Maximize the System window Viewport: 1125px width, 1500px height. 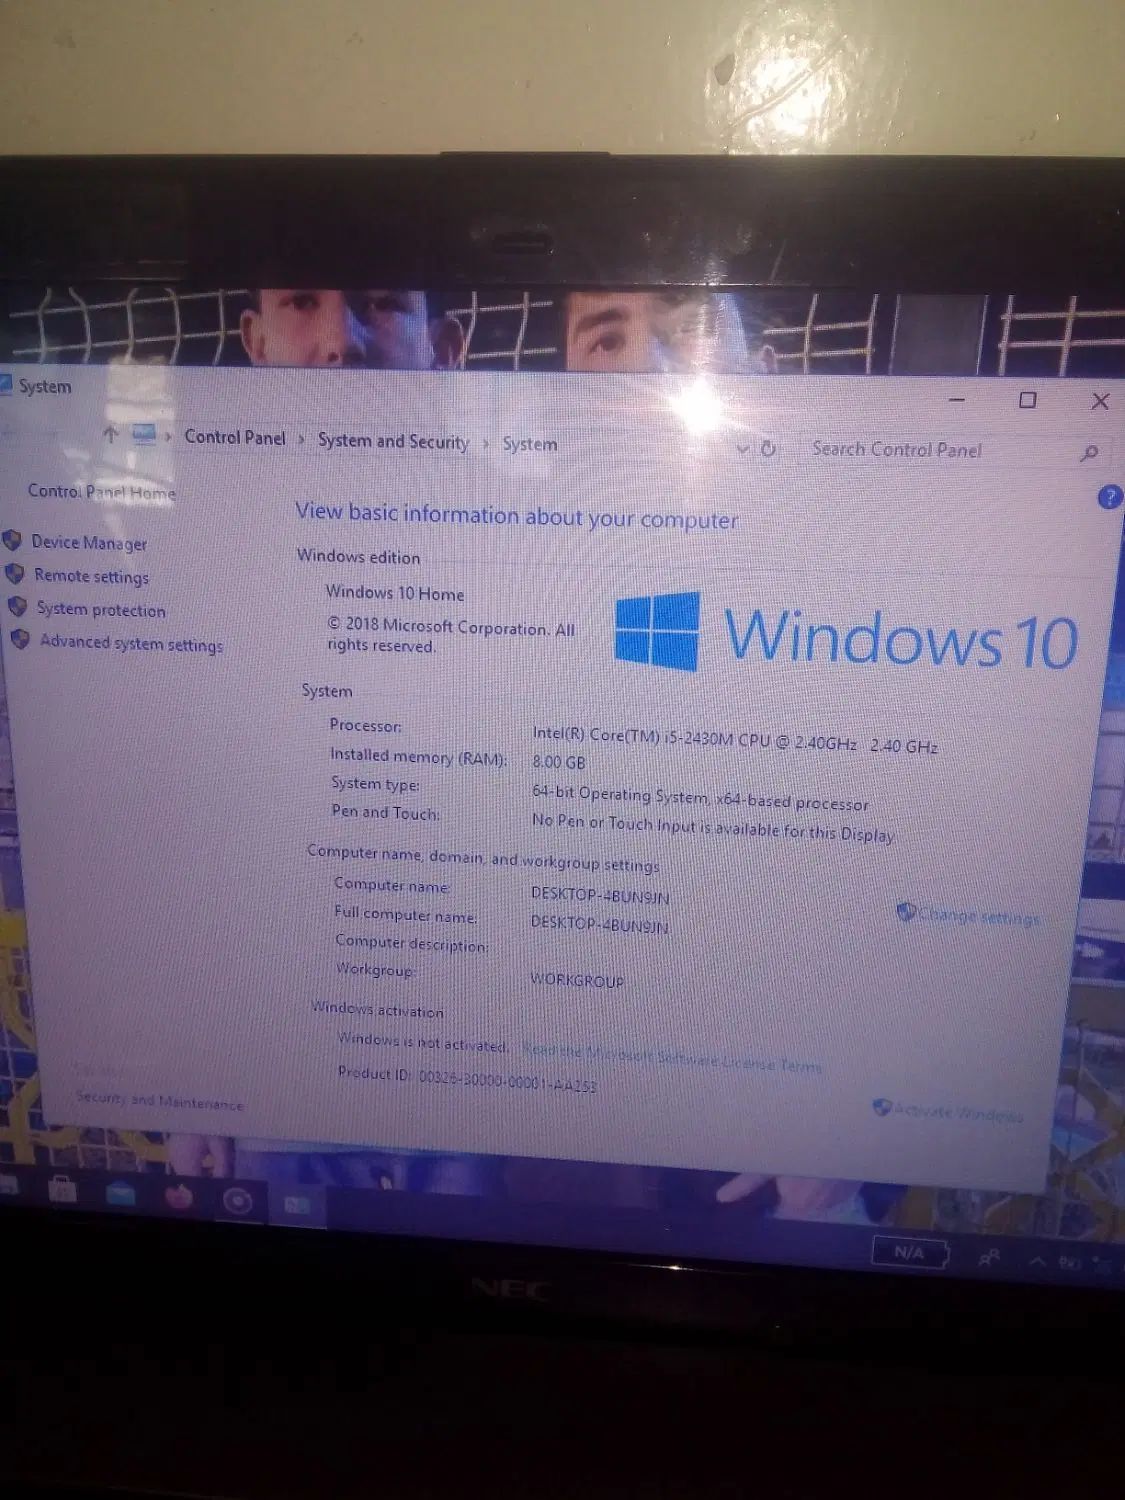[1027, 400]
